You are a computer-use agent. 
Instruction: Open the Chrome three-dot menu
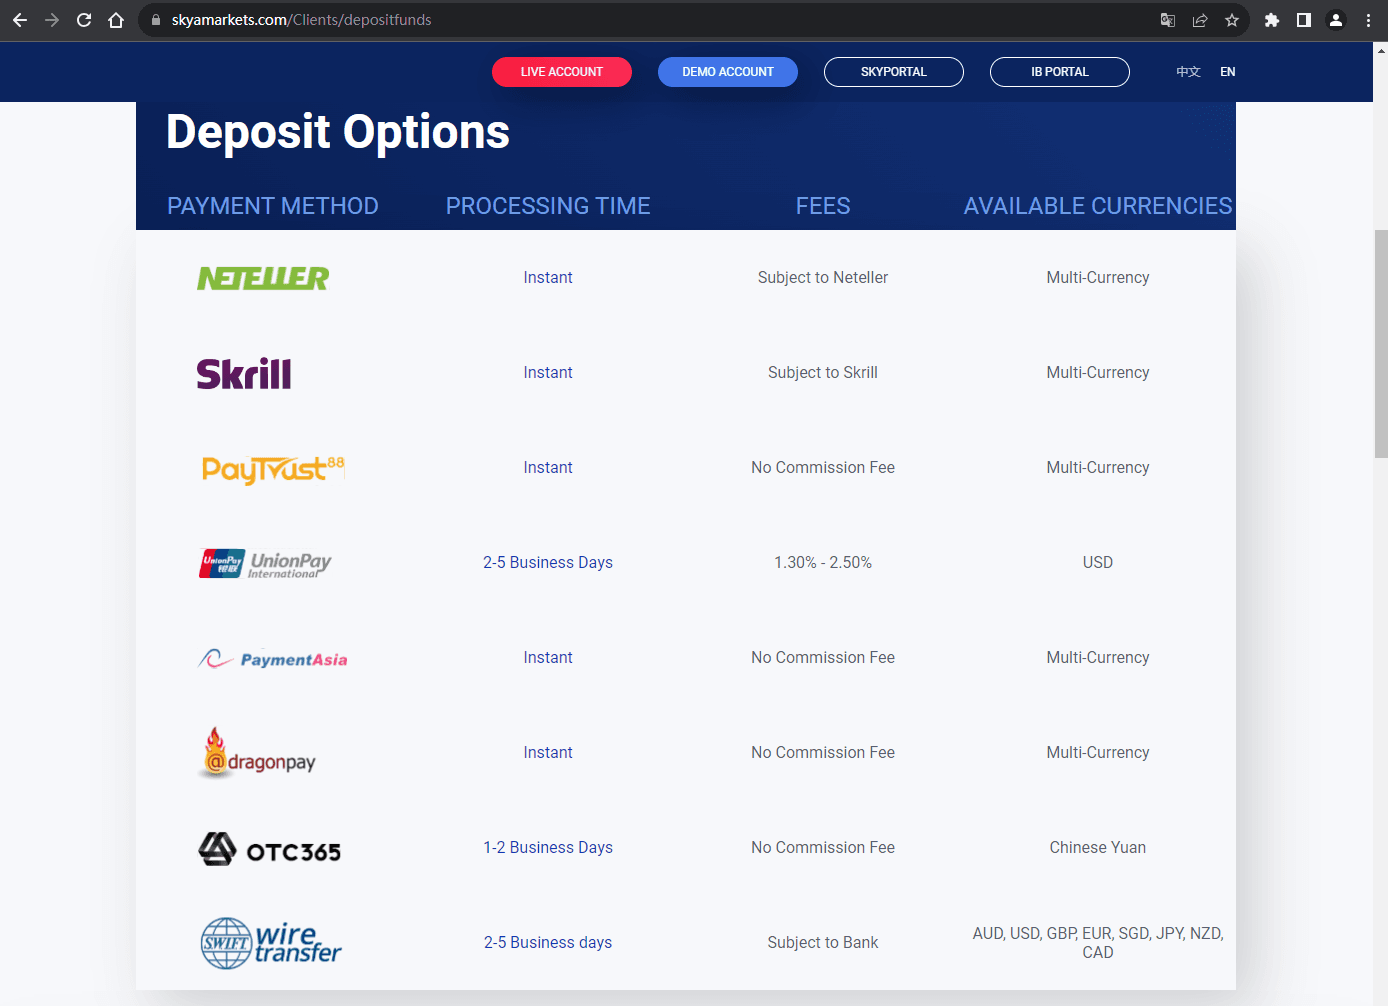coord(1368,20)
